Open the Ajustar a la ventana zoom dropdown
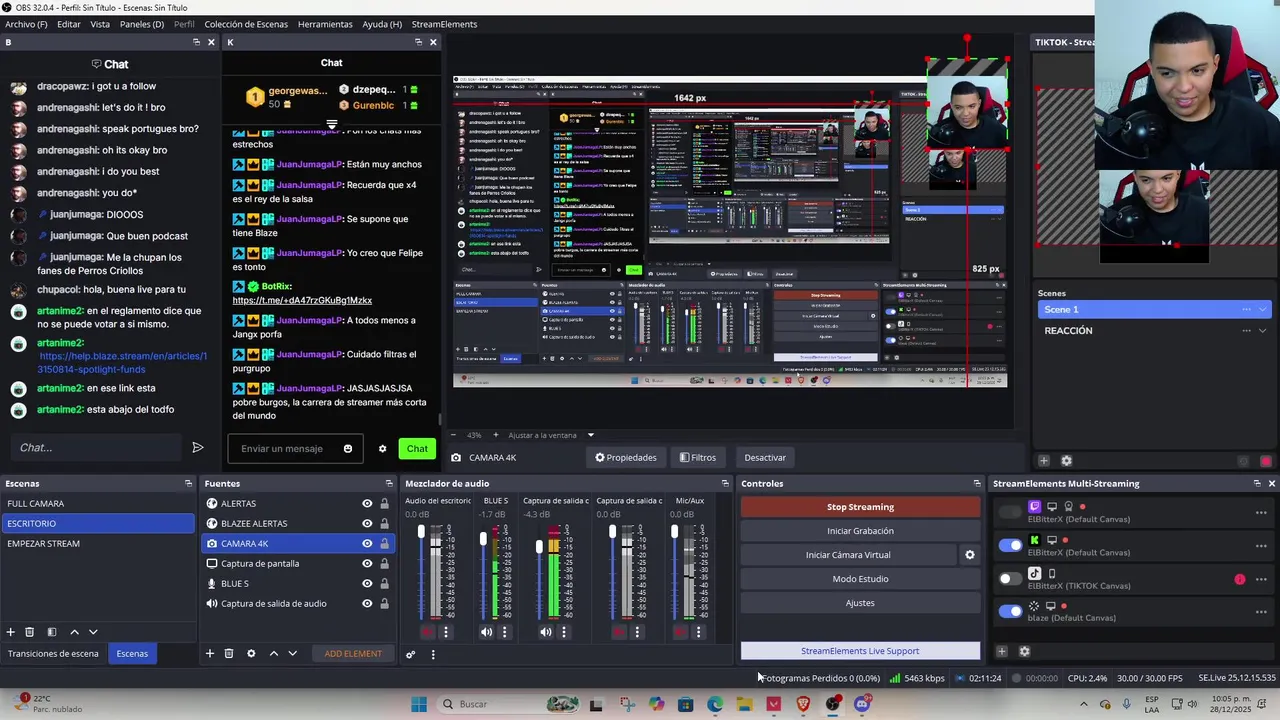 [x=590, y=435]
